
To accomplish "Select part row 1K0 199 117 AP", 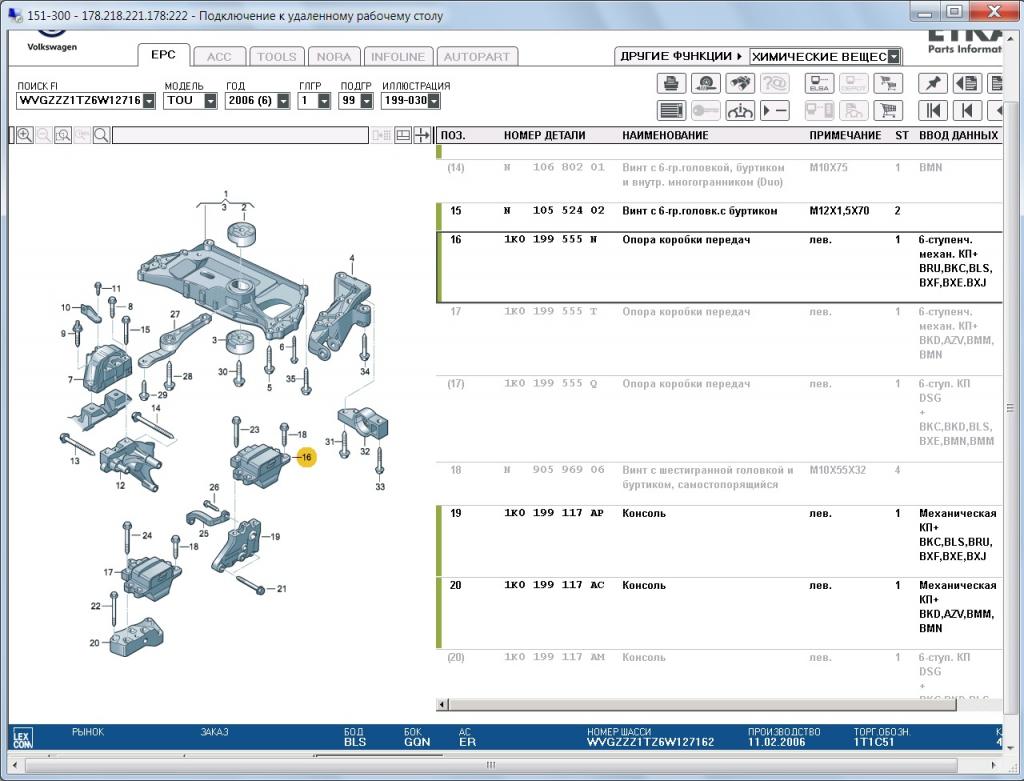I will (720, 541).
